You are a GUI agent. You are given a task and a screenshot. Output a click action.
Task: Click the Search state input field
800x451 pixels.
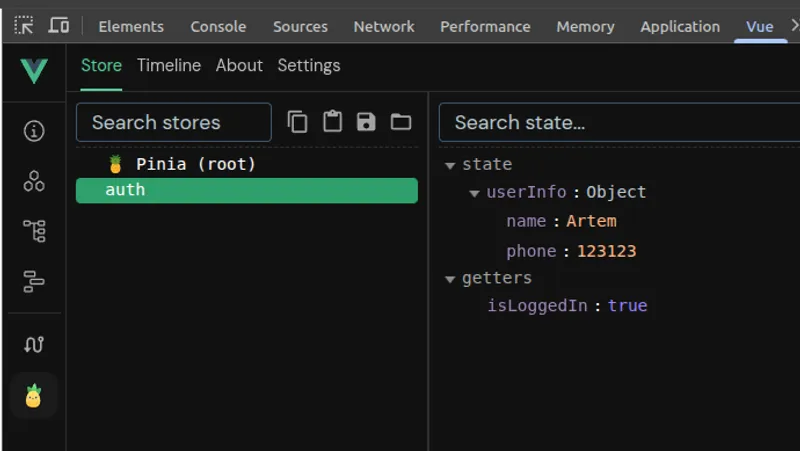coord(618,122)
